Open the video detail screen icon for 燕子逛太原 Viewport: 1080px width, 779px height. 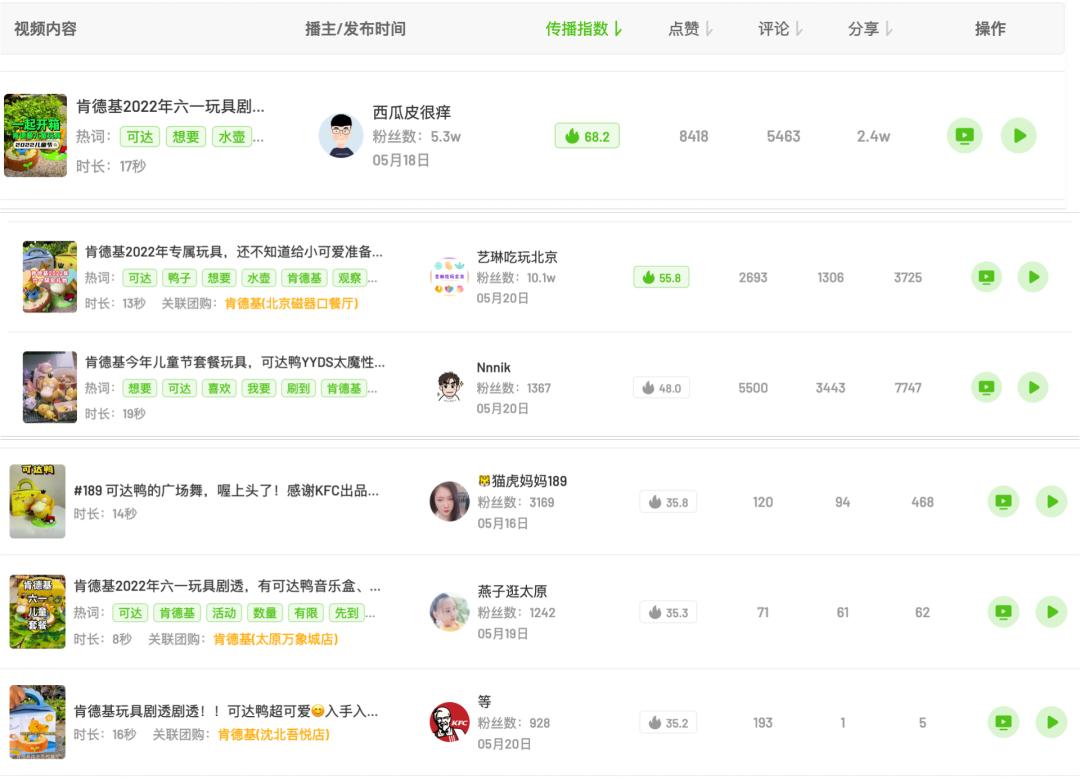1003,612
